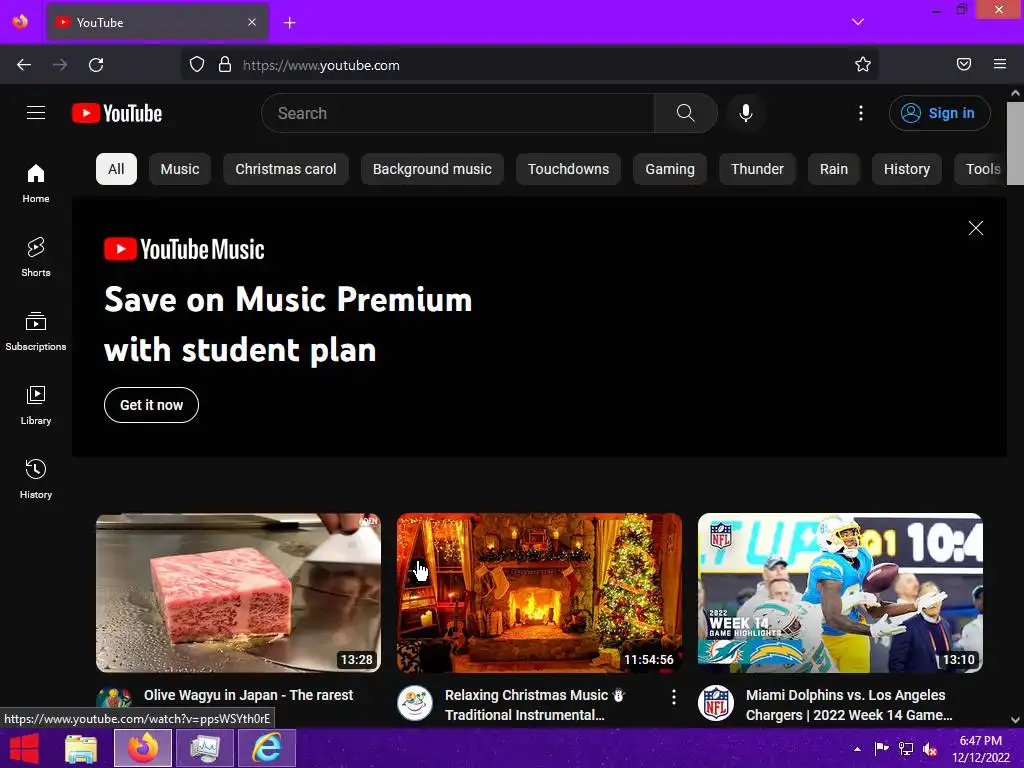Select the History filter chip

906,169
